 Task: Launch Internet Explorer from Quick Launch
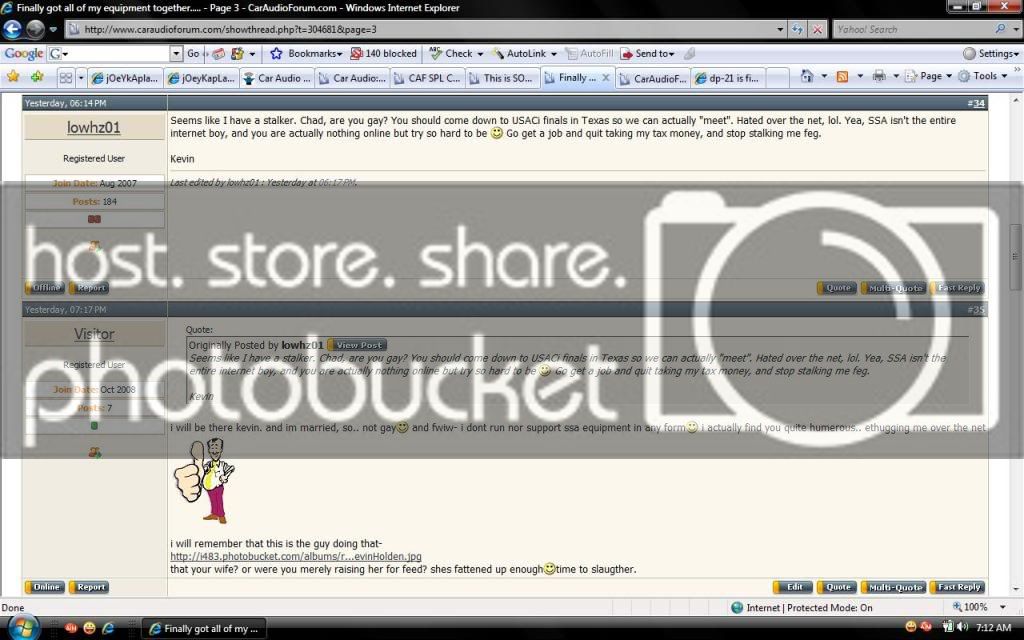108,628
